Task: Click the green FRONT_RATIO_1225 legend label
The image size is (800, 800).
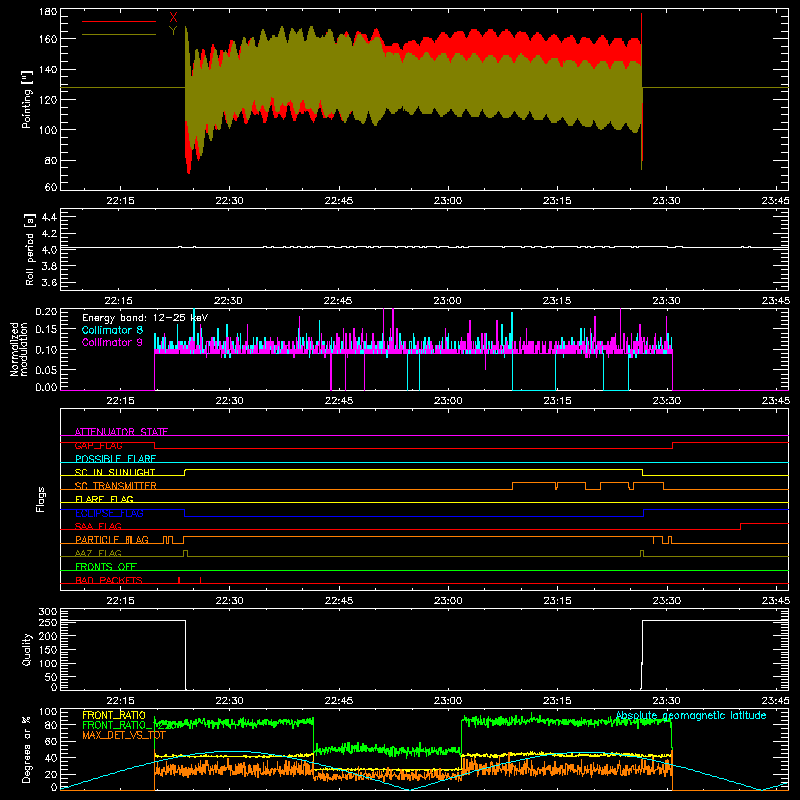Action: click(130, 725)
